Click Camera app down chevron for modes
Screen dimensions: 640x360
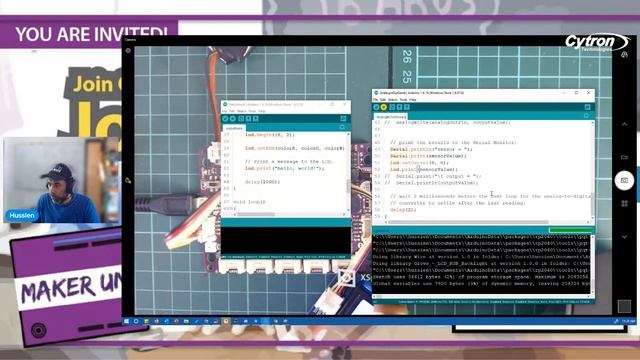click(x=624, y=237)
